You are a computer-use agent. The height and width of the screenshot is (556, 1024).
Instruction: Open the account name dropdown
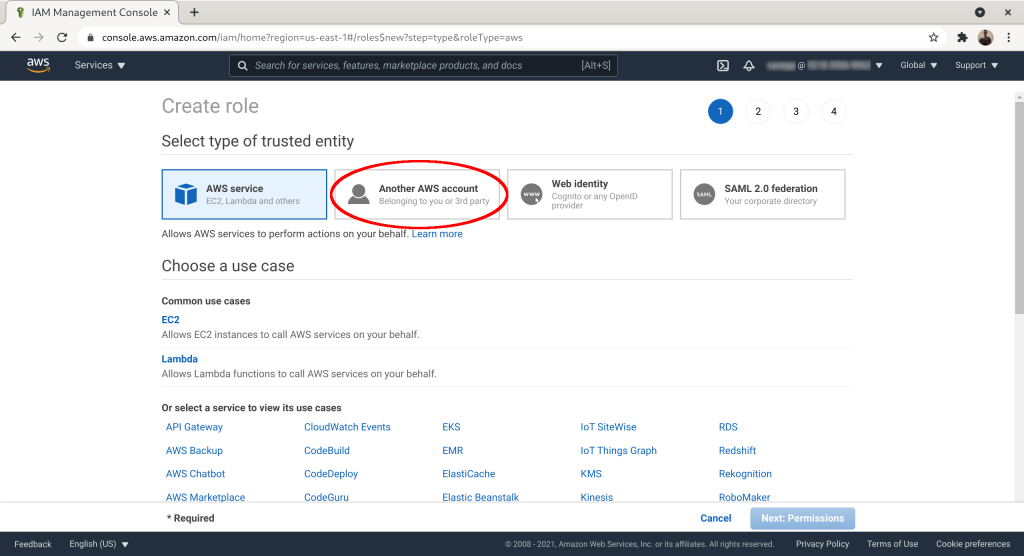pyautogui.click(x=824, y=65)
